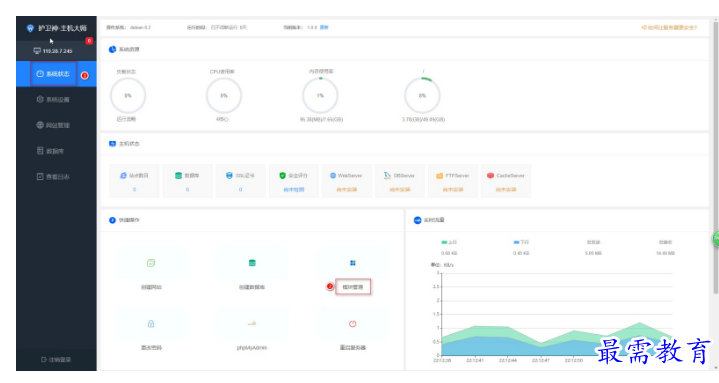Click the 负载状态 0% gauge
This screenshot has height=383, width=719.
point(128,95)
